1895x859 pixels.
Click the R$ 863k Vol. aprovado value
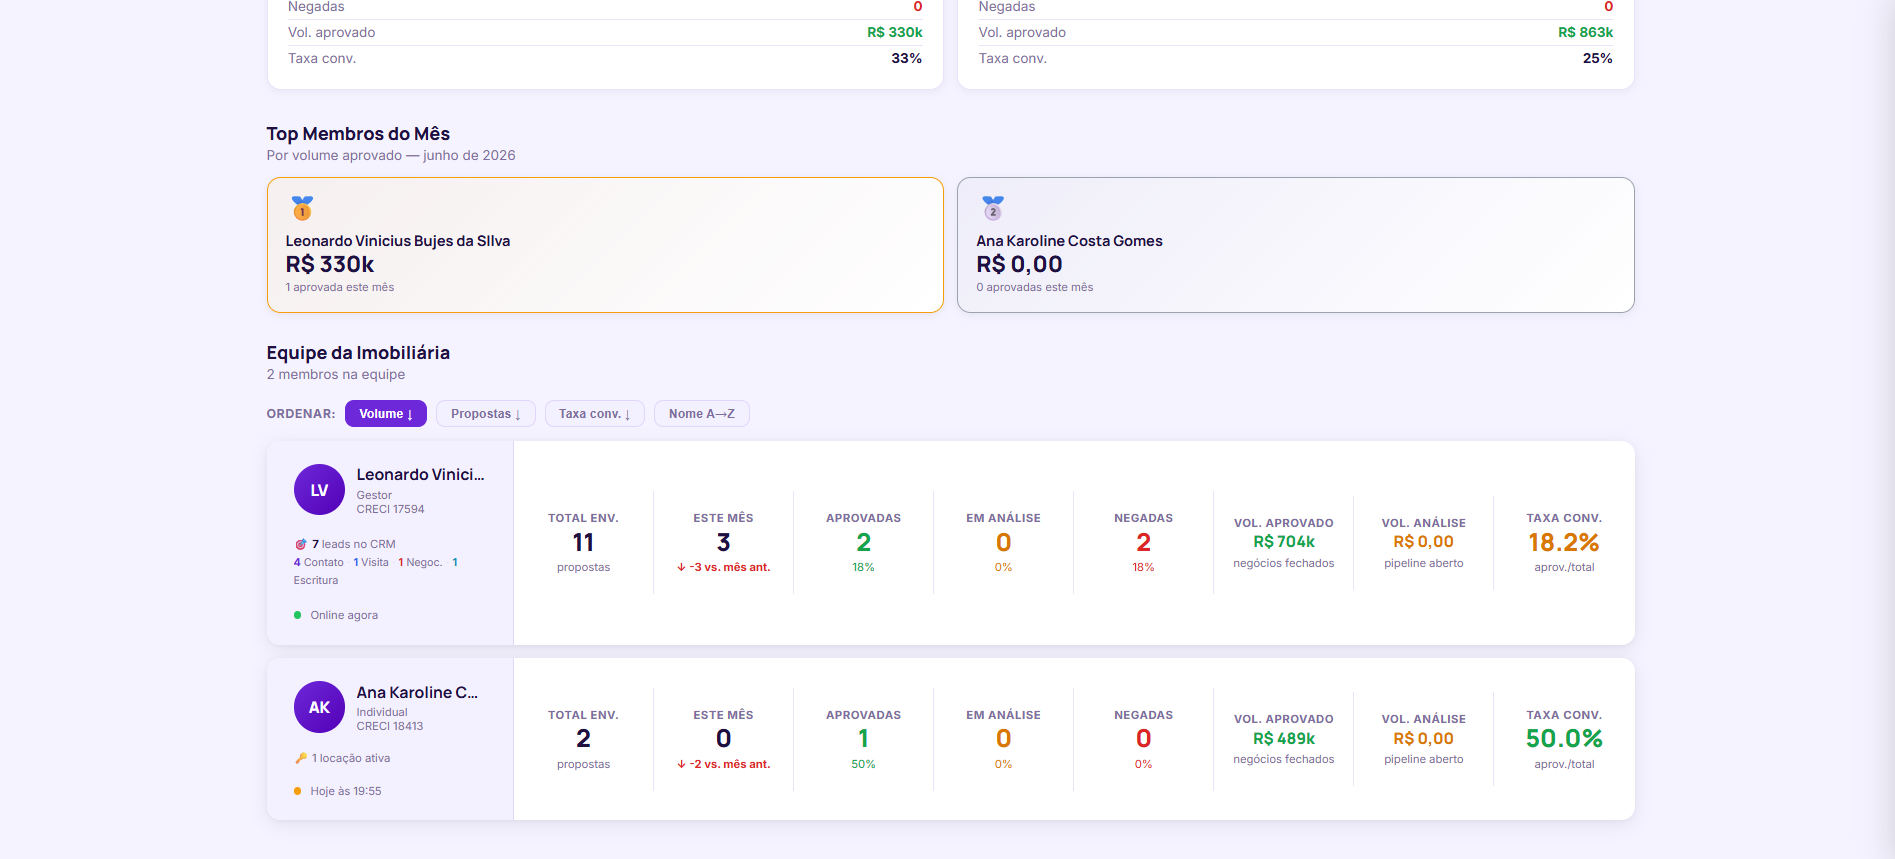pyautogui.click(x=1585, y=32)
